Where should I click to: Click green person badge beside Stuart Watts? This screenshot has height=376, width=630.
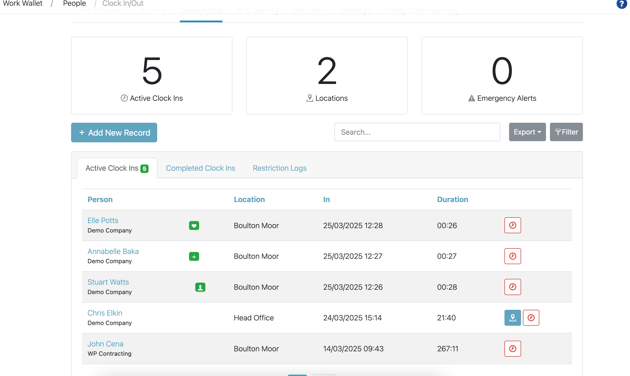(200, 287)
